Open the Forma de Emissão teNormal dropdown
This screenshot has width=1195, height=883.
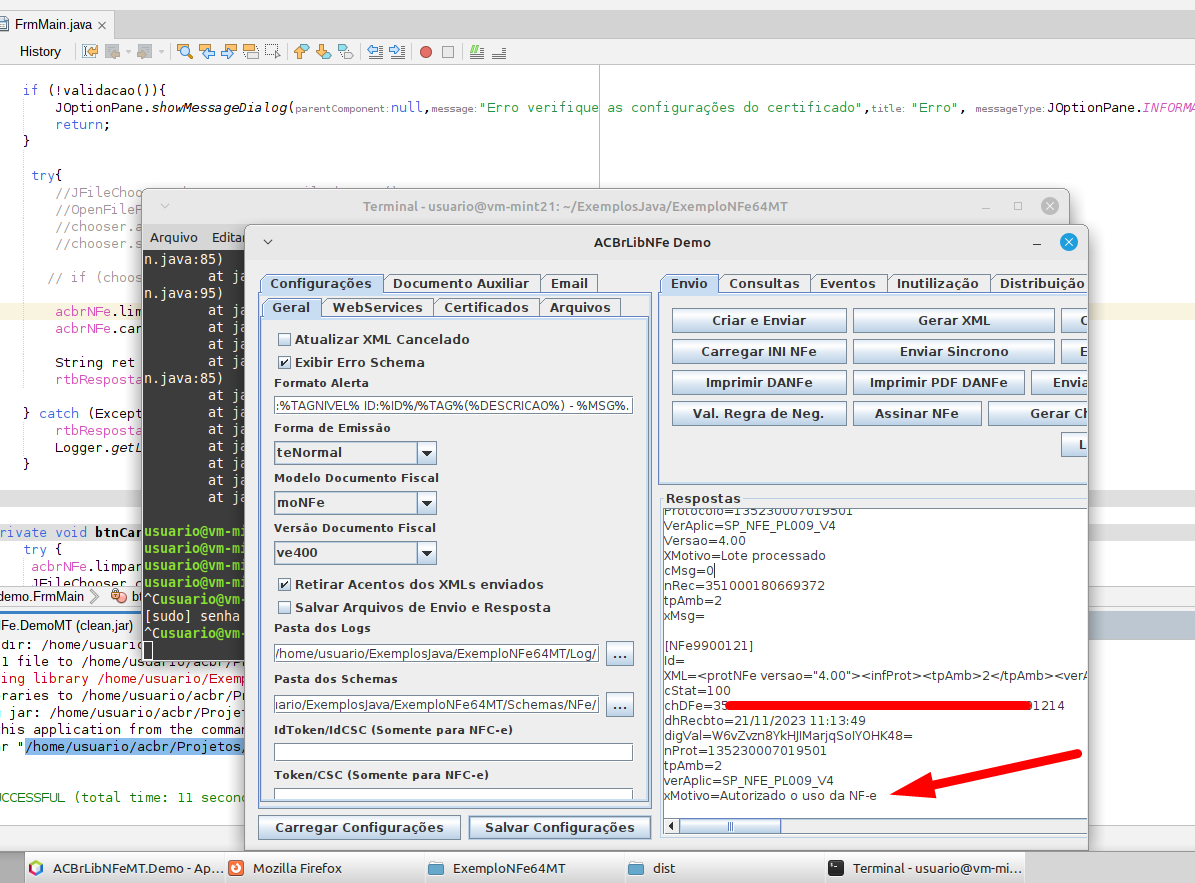tap(427, 453)
